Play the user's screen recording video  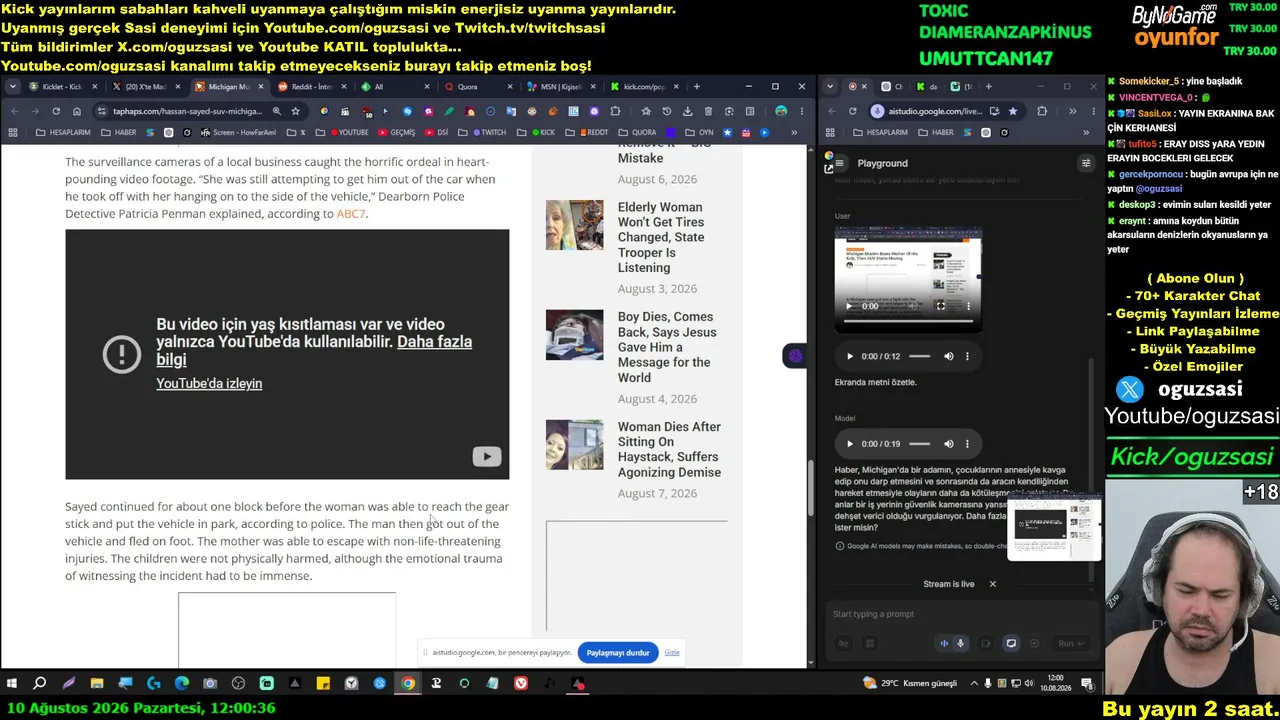pos(850,306)
